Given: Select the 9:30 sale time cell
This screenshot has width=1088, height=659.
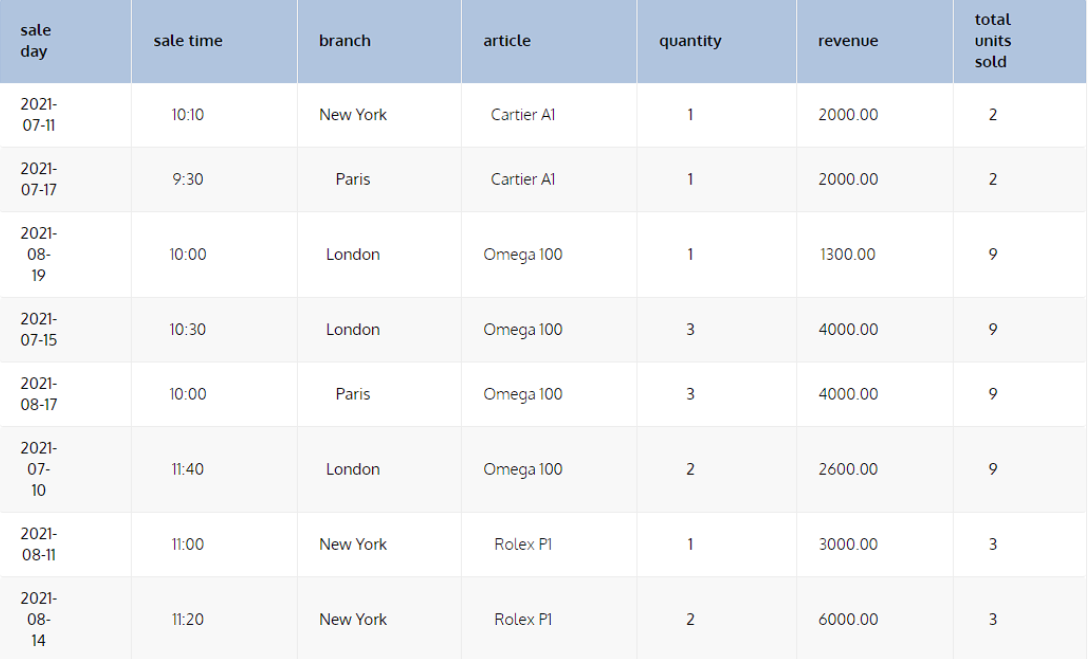Looking at the screenshot, I should click(x=188, y=180).
